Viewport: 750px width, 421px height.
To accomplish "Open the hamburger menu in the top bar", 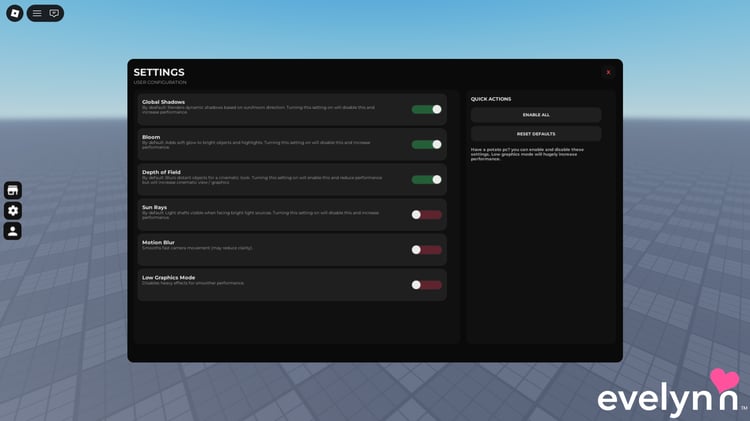I will [x=37, y=13].
